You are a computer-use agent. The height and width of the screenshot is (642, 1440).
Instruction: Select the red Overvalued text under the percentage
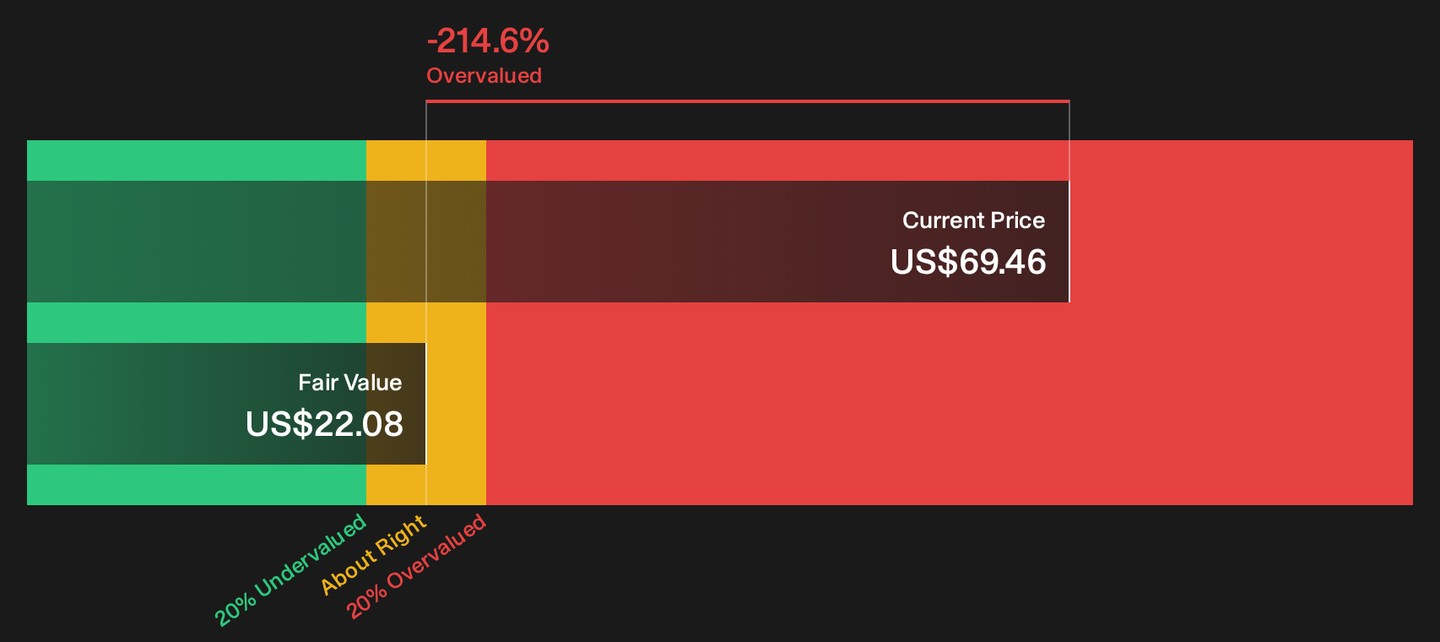tap(484, 76)
